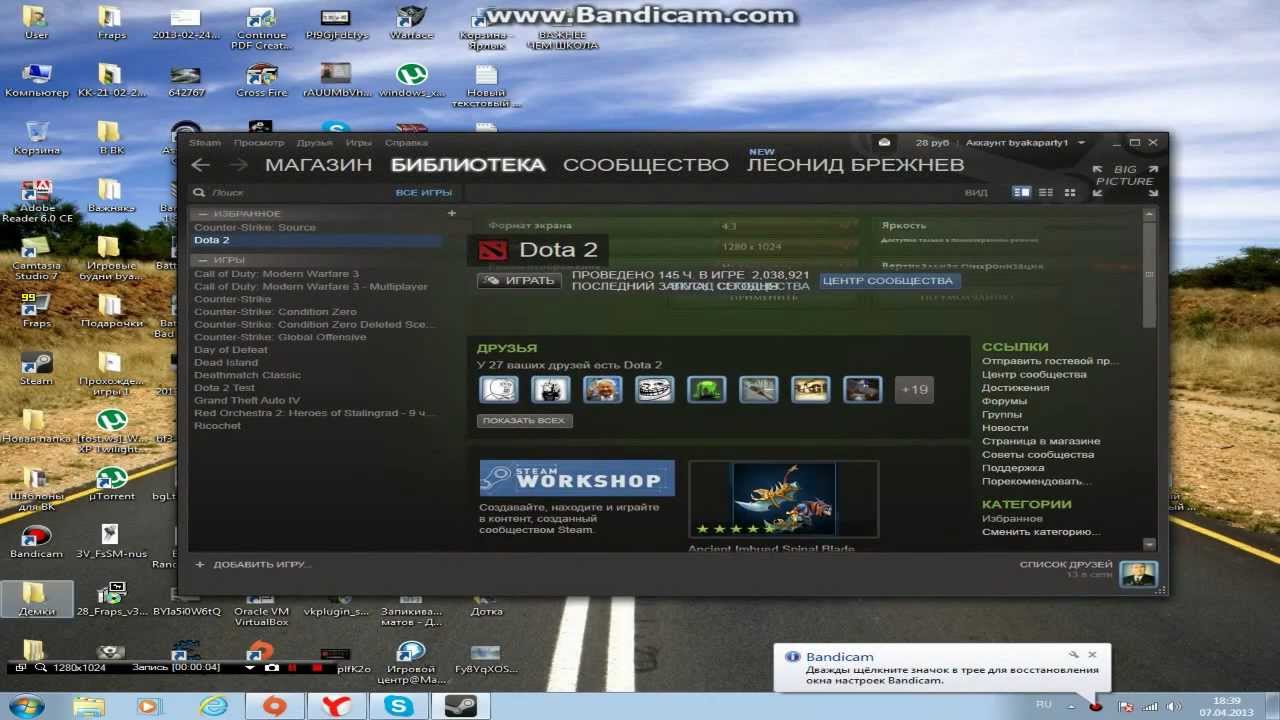This screenshot has height=720, width=1280.
Task: Click the plus icon beside ИЗБРАННОЕ
Action: tap(451, 213)
